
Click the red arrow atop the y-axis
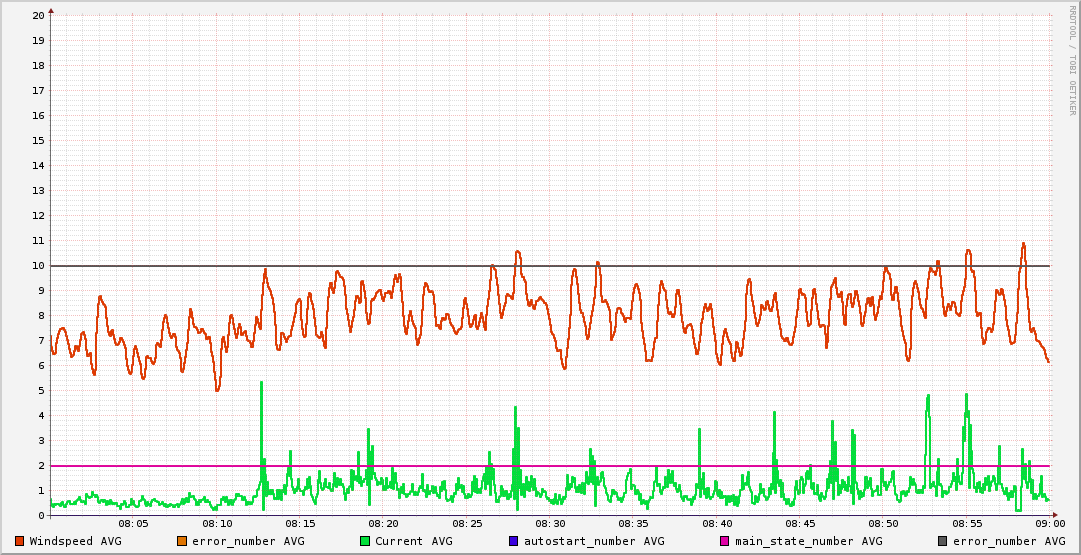[x=51, y=10]
